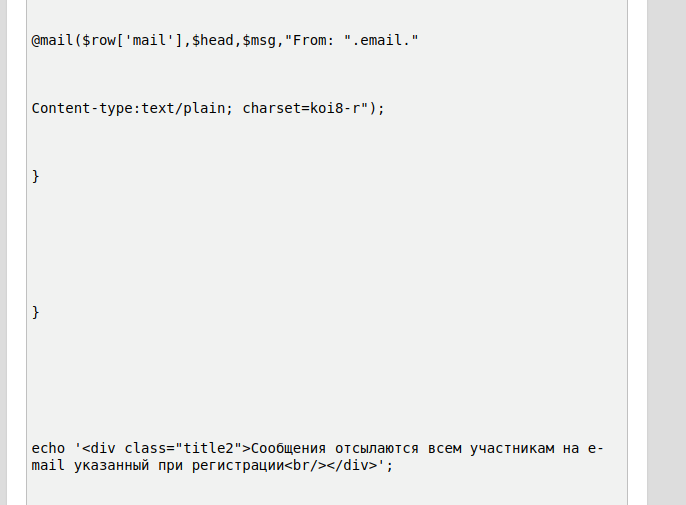The height and width of the screenshot is (505, 686).
Task: Click the first closing curly brace
Action: point(36,177)
